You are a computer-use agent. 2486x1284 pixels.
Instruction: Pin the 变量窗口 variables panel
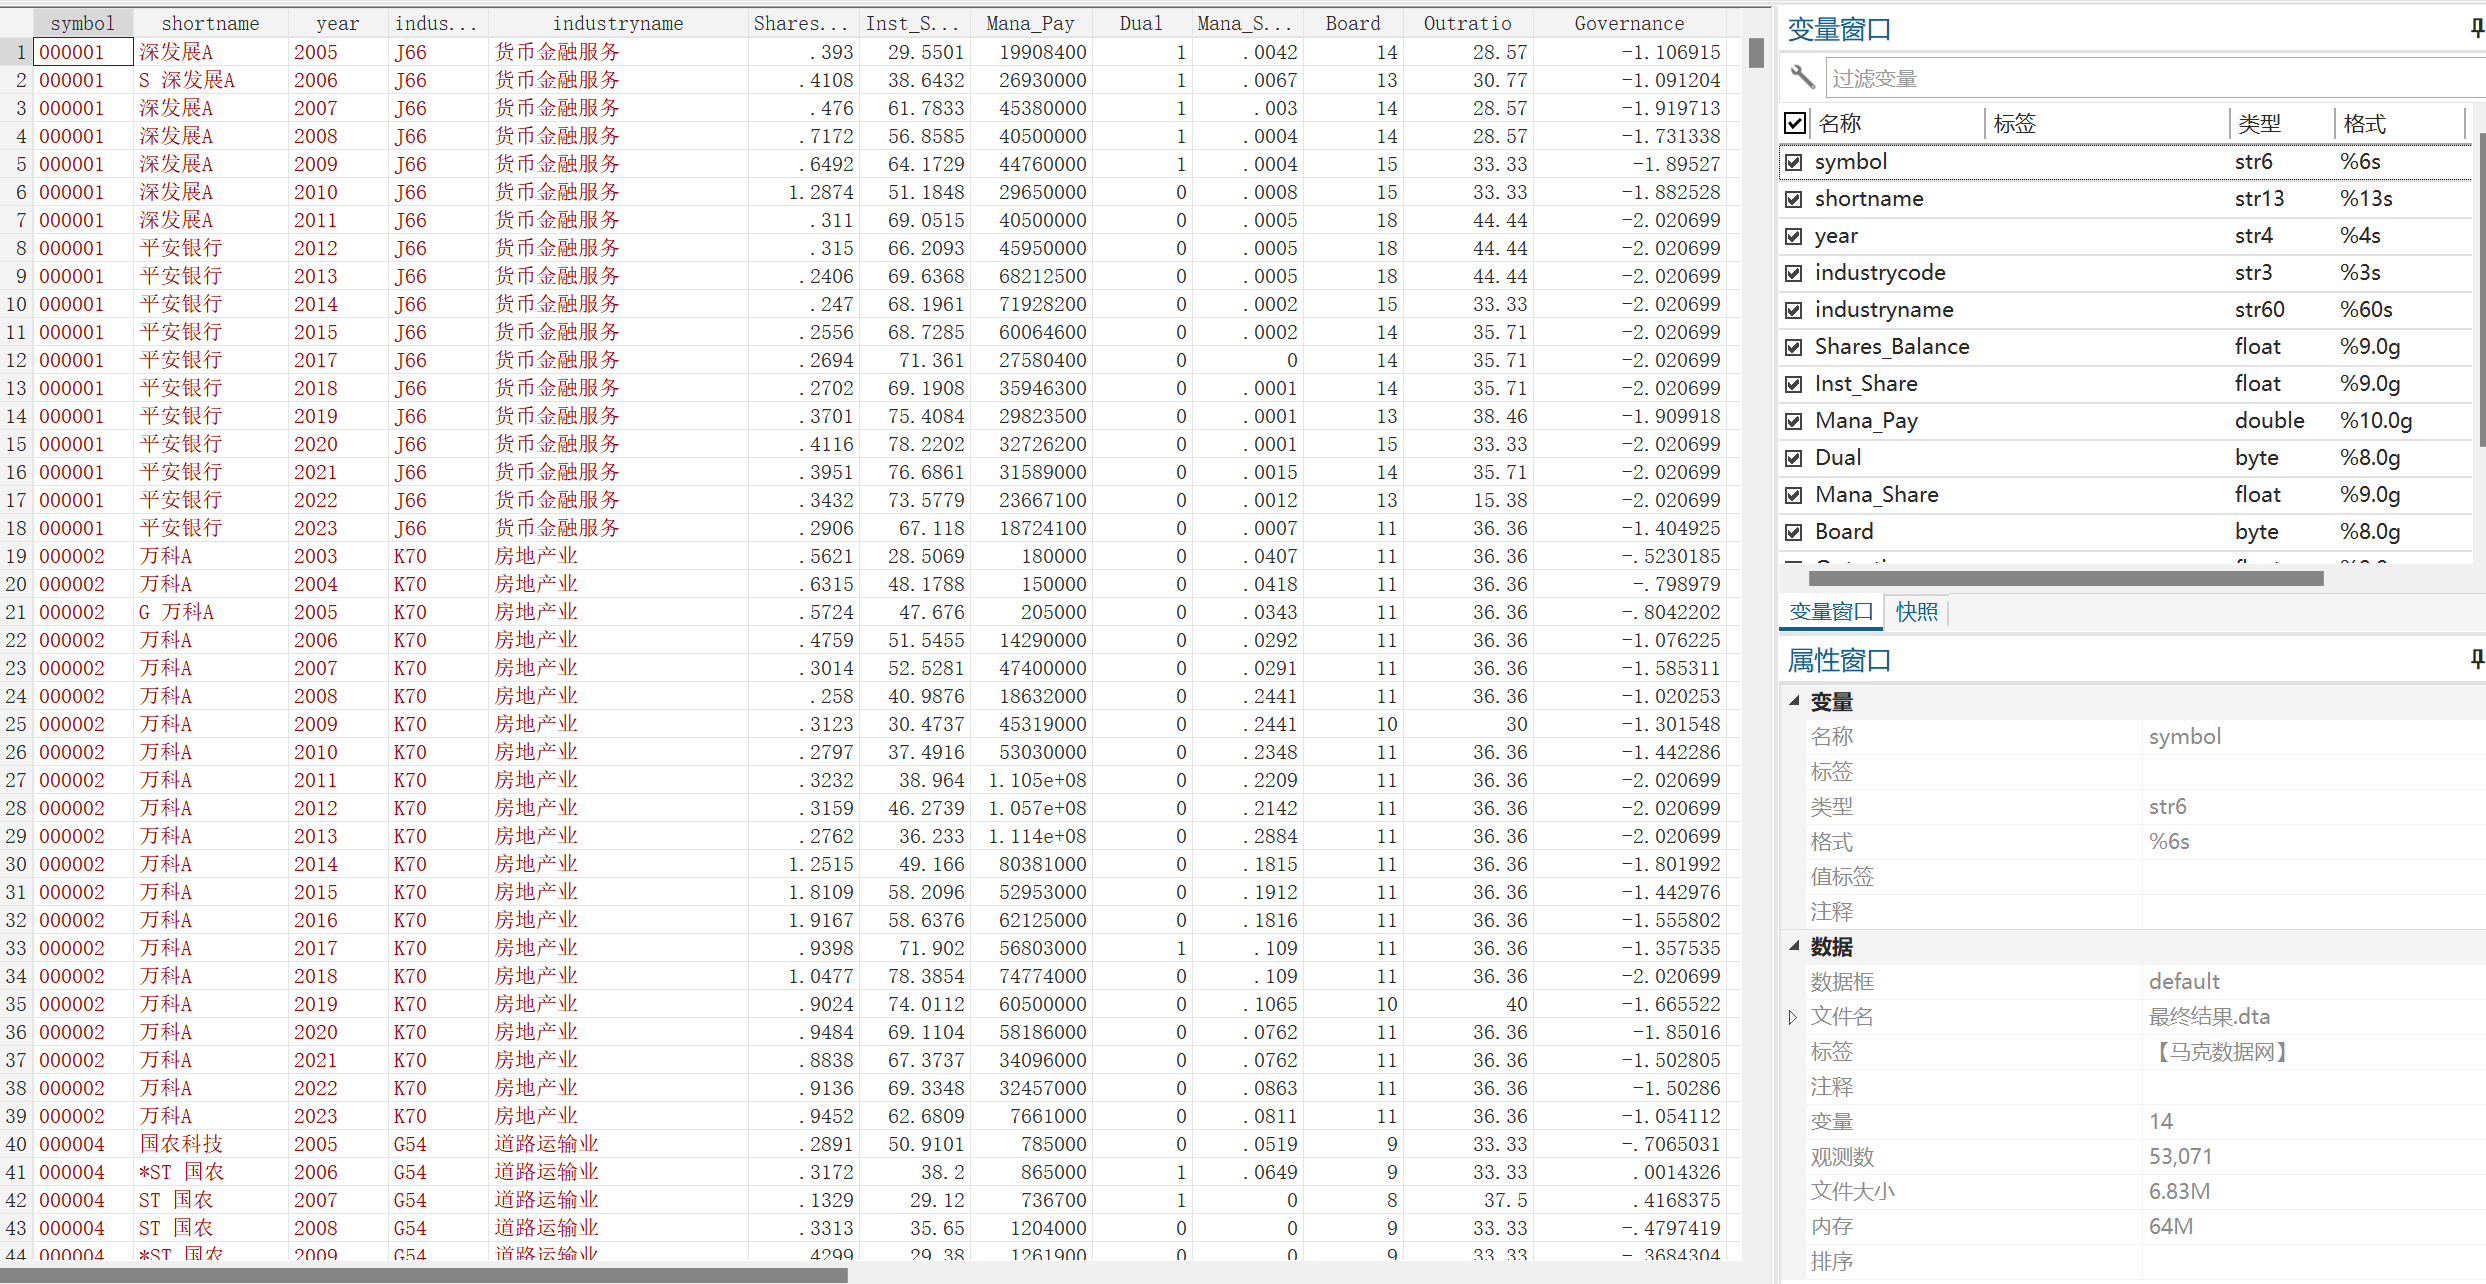tap(2476, 28)
